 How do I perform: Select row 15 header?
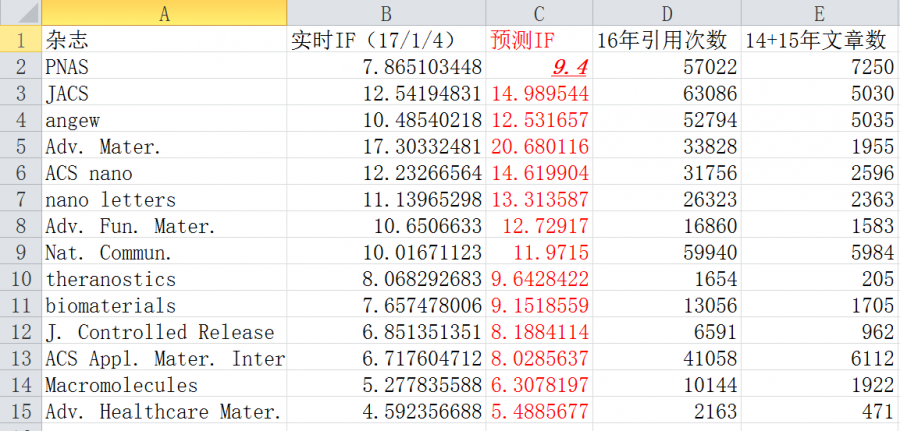pos(21,411)
